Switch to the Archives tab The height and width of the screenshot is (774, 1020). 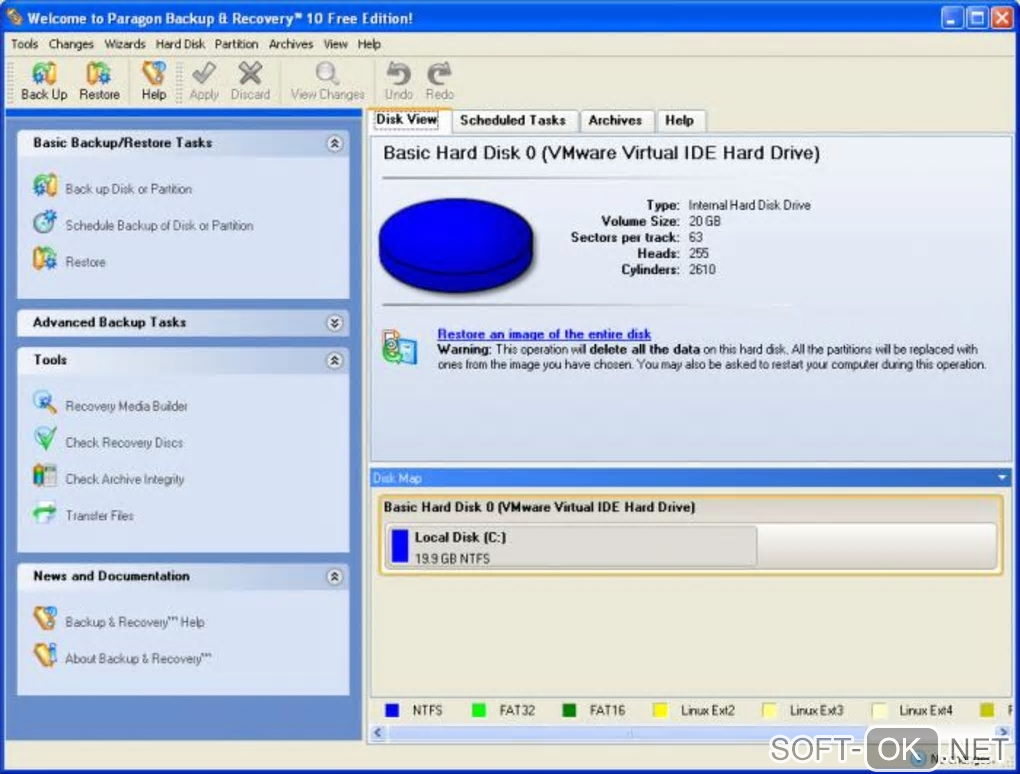[x=615, y=120]
